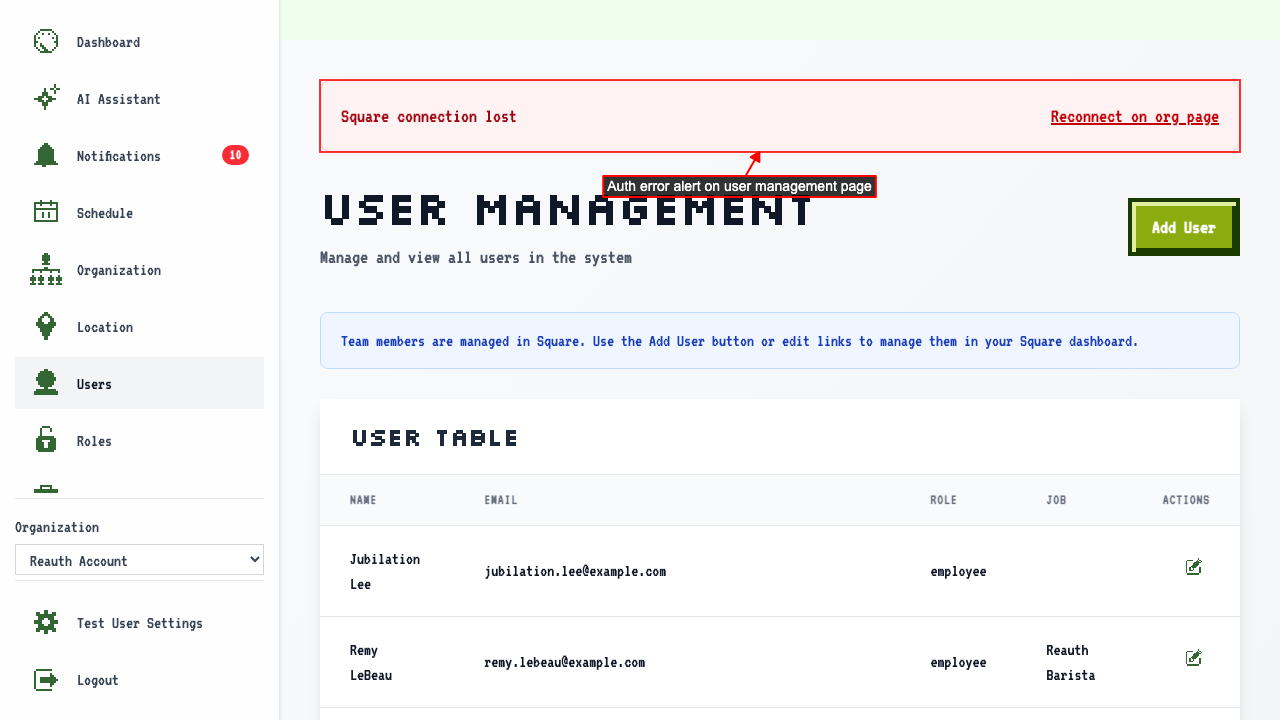The width and height of the screenshot is (1280, 720).
Task: Click the User Table heading
Action: point(436,438)
